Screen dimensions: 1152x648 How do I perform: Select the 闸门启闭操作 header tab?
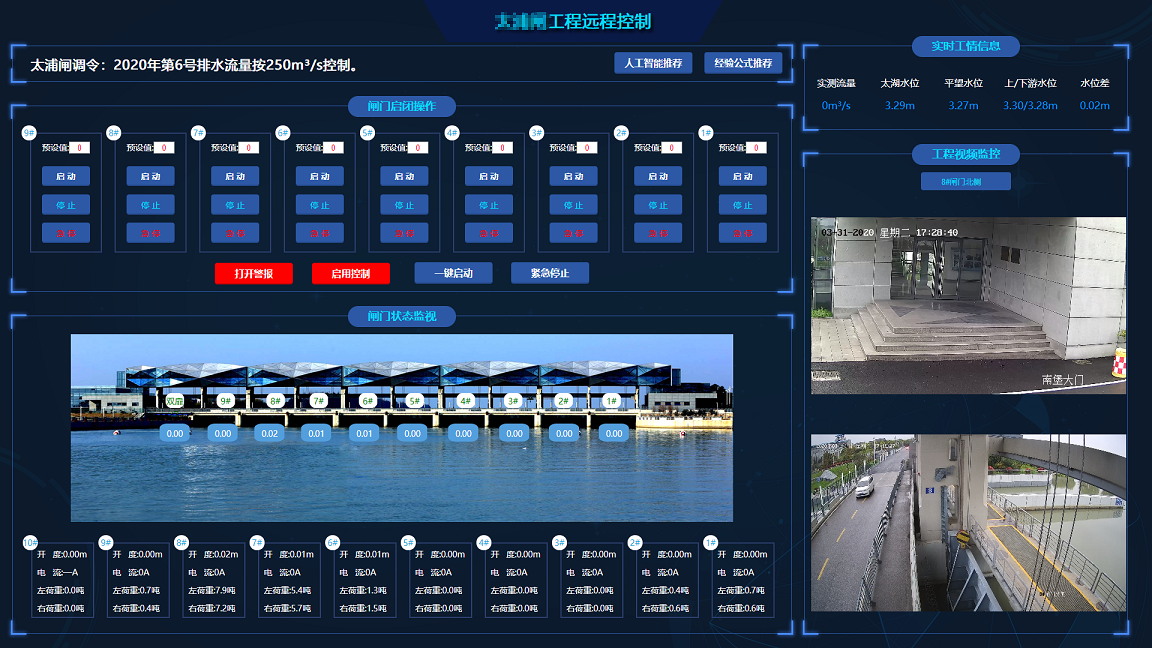pos(402,106)
